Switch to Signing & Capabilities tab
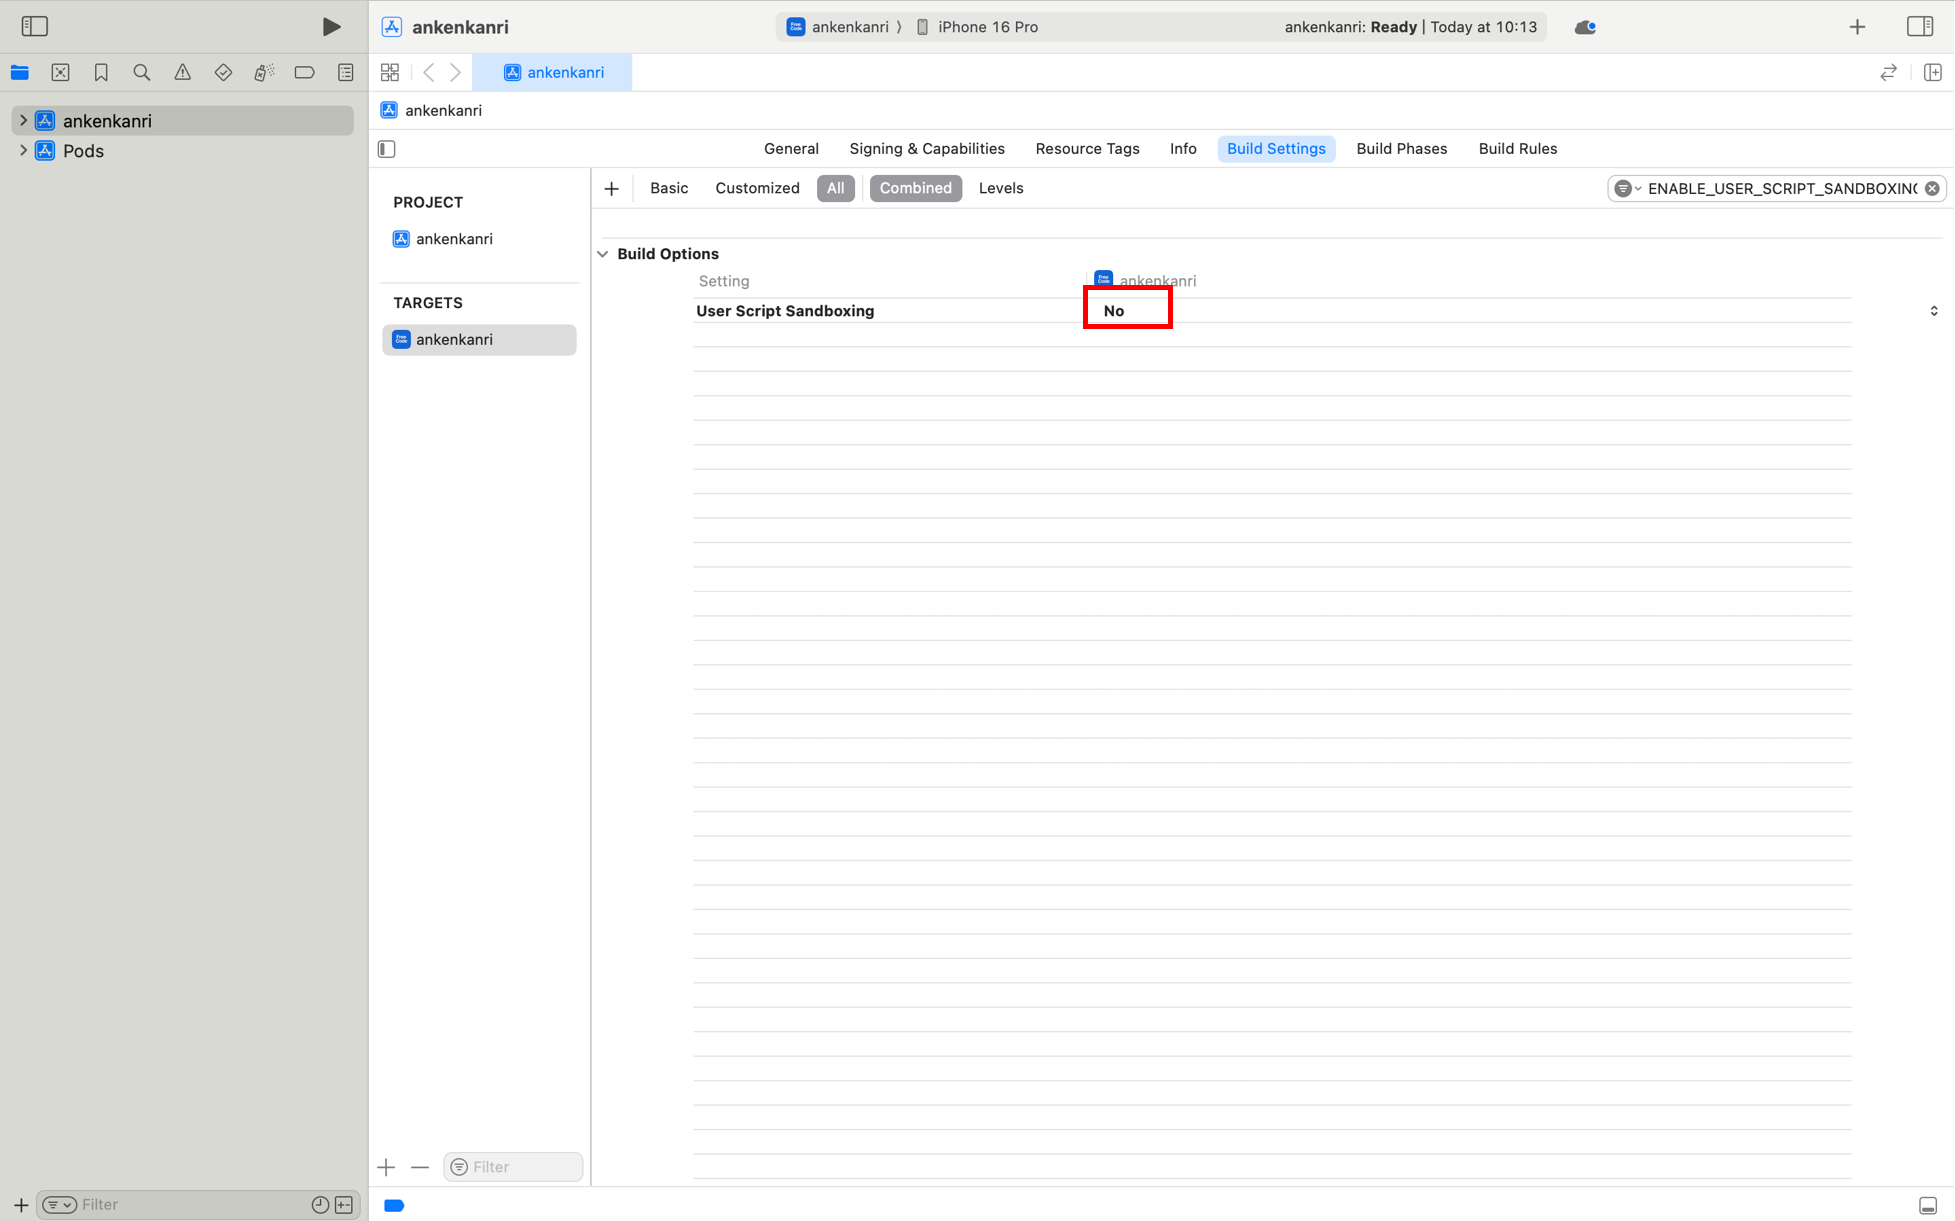Viewport: 1955px width, 1221px height. tap(927, 149)
